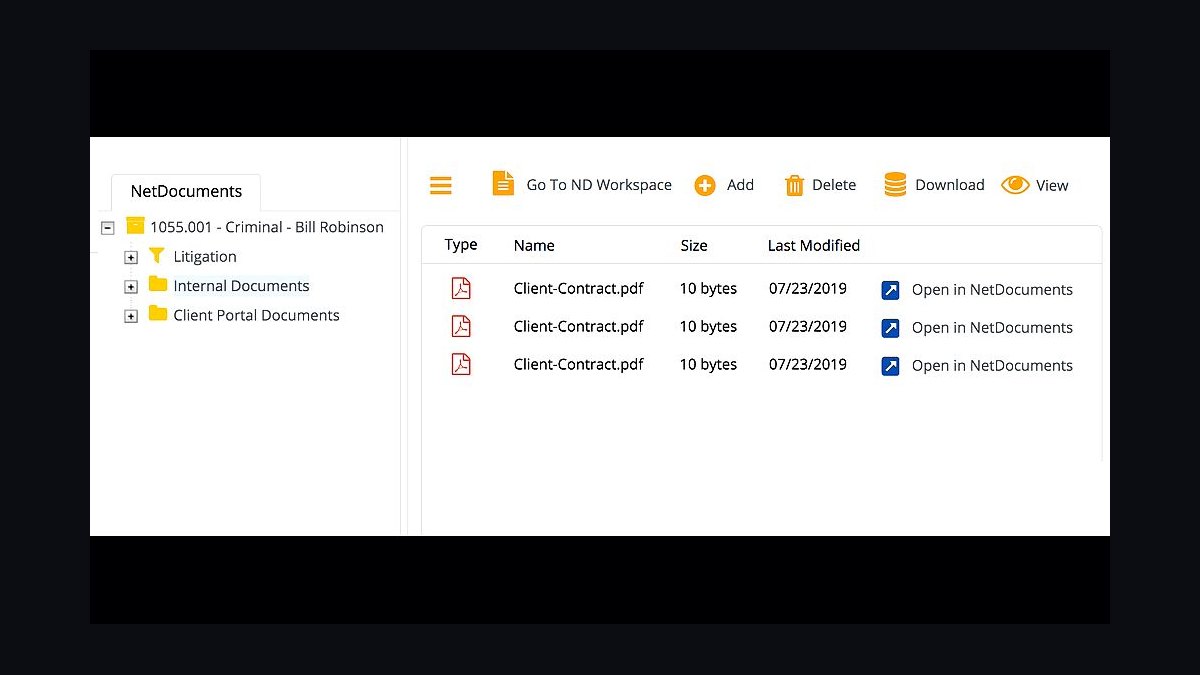Click blue arrow icon in second file row
The width and height of the screenshot is (1200, 675).
click(890, 328)
